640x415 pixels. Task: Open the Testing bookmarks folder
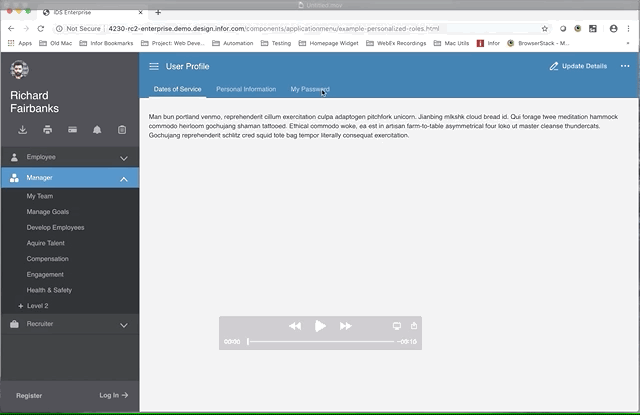(276, 43)
